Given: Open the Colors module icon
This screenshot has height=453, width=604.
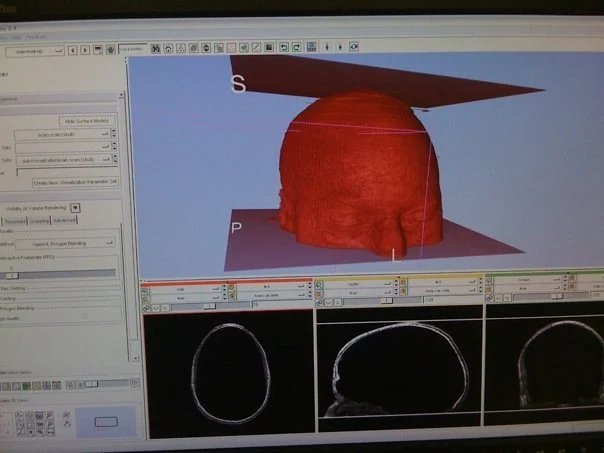Looking at the screenshot, I should pos(269,47).
